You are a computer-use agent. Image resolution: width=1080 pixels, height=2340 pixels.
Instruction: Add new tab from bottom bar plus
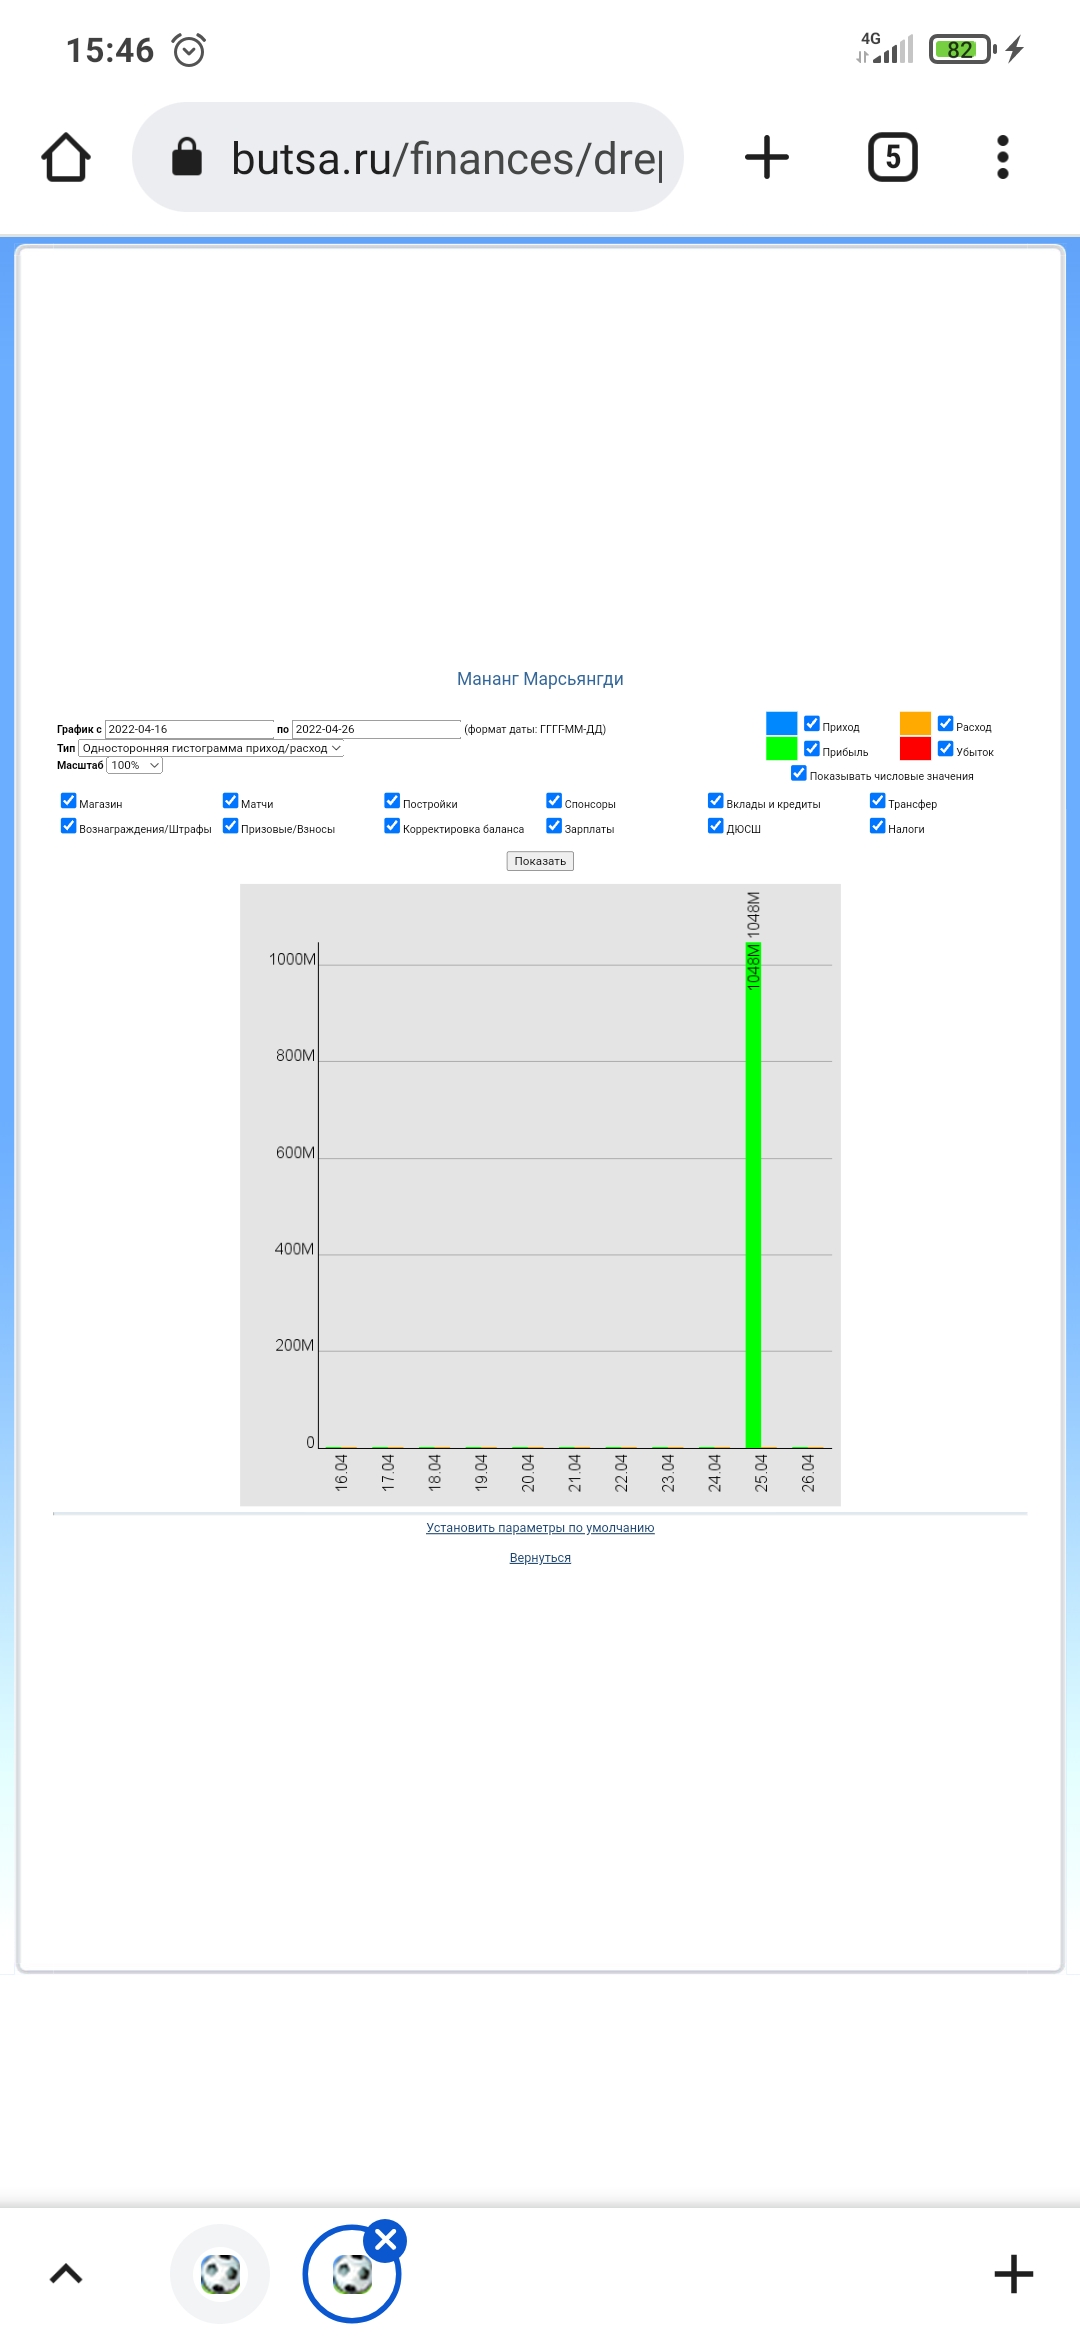tap(1013, 2274)
